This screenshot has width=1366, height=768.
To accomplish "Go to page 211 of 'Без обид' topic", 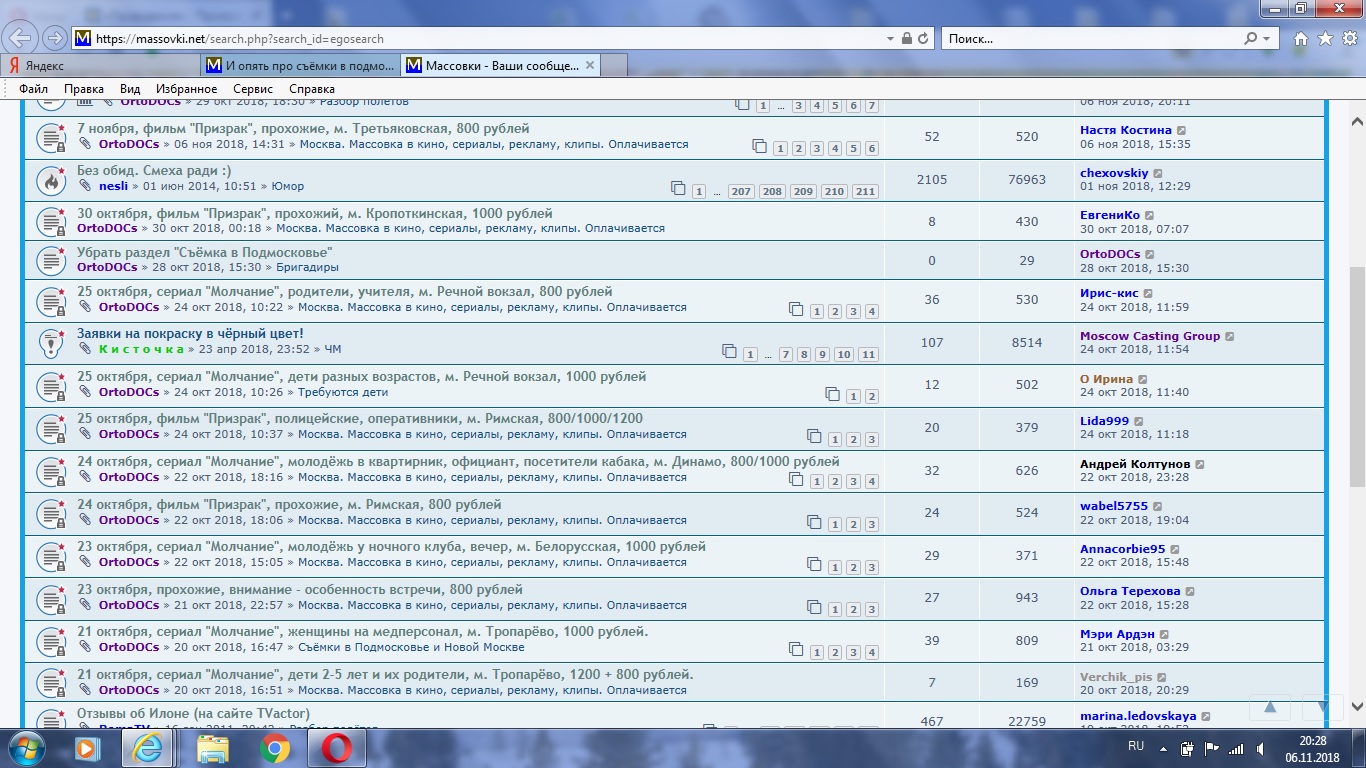I will (x=866, y=192).
